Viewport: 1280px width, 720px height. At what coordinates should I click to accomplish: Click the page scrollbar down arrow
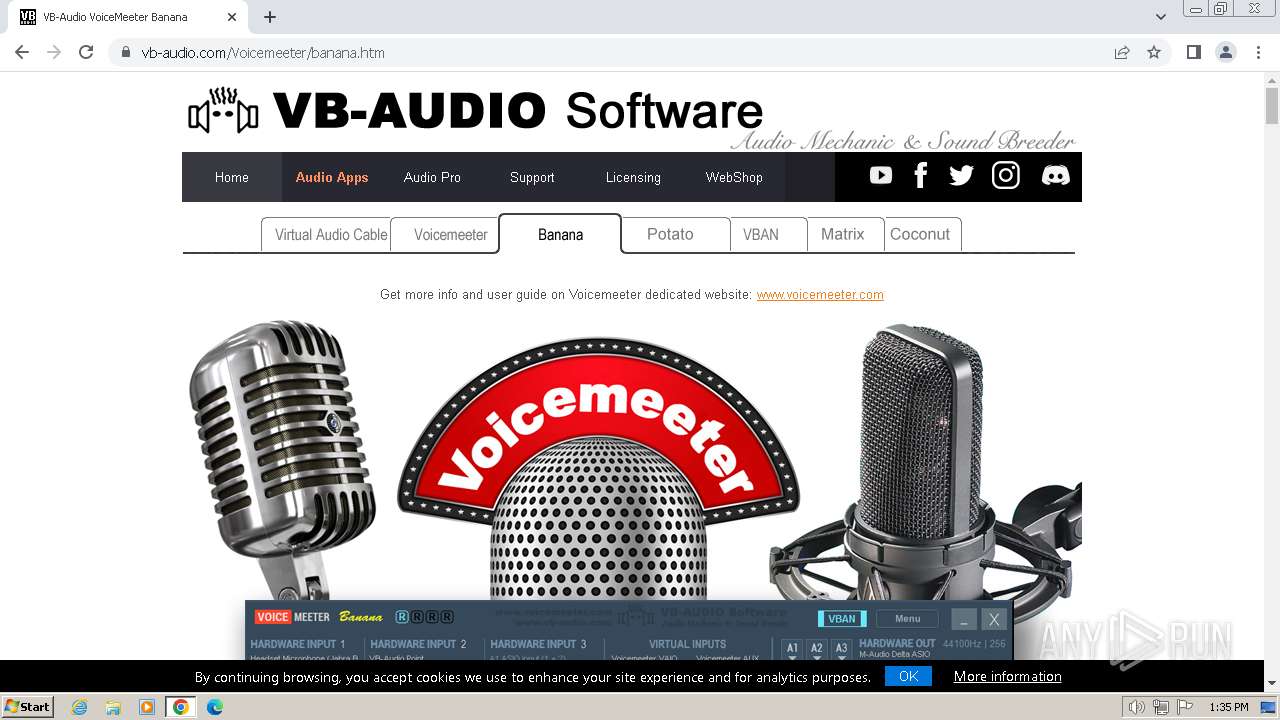click(x=1272, y=683)
